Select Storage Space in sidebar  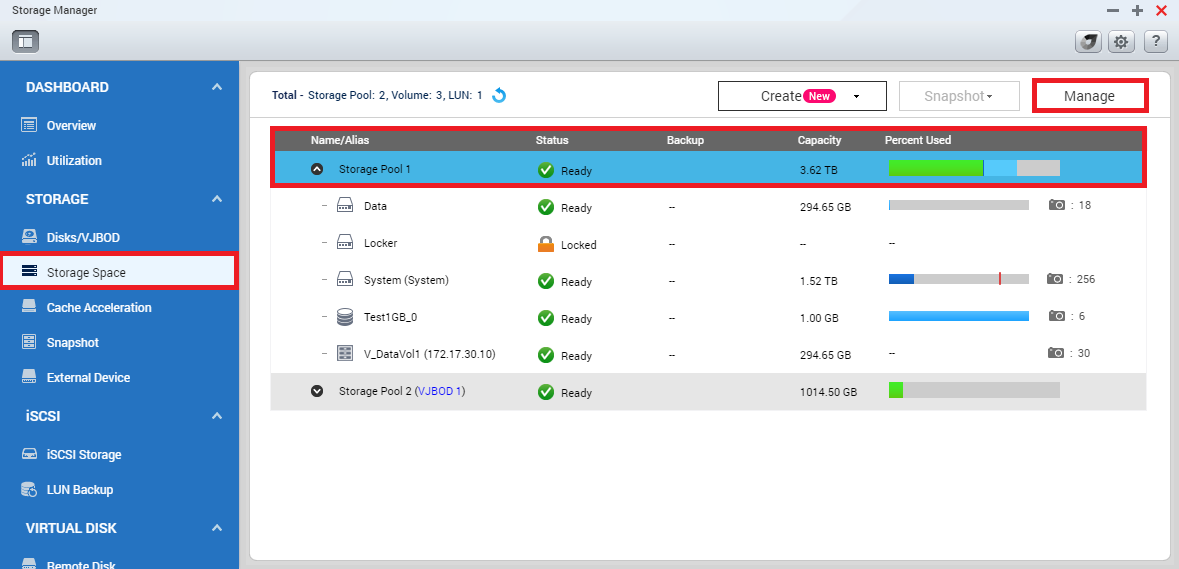coord(119,271)
